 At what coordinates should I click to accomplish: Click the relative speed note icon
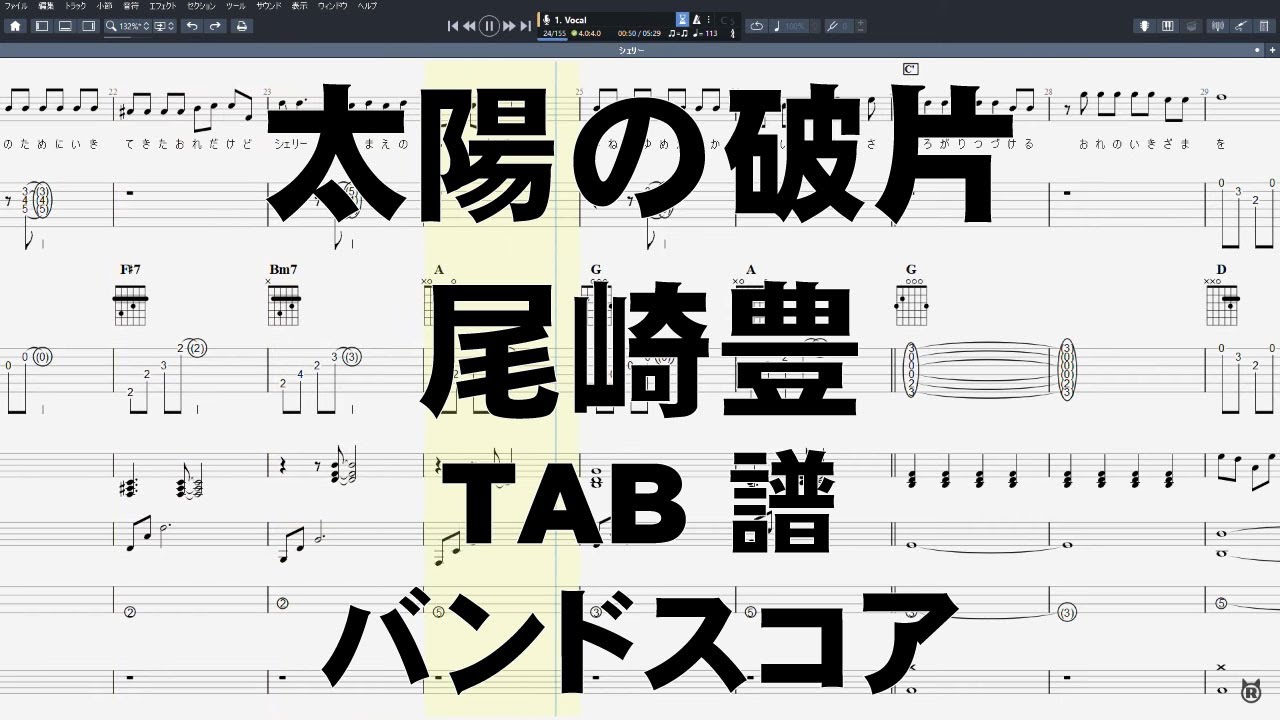pyautogui.click(x=777, y=26)
